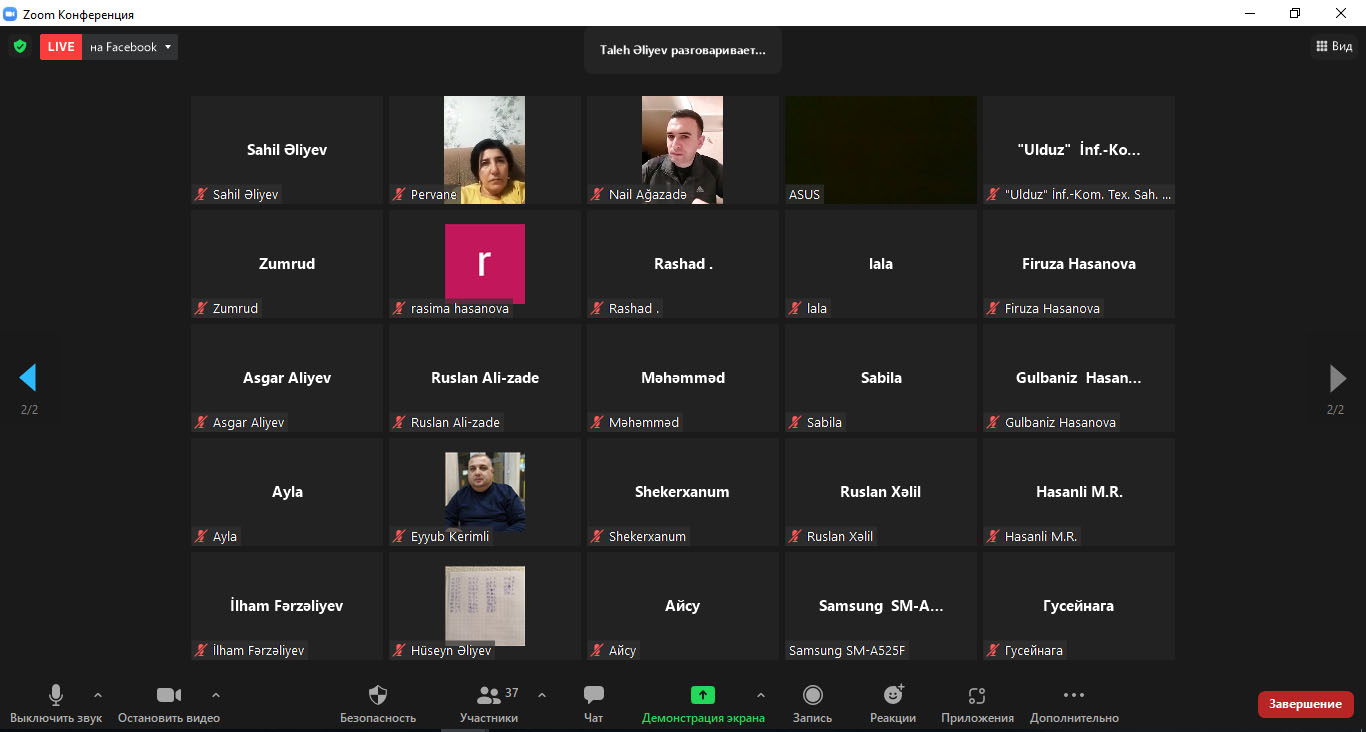Open the Безопасность security menu
1366x732 pixels.
[x=378, y=704]
